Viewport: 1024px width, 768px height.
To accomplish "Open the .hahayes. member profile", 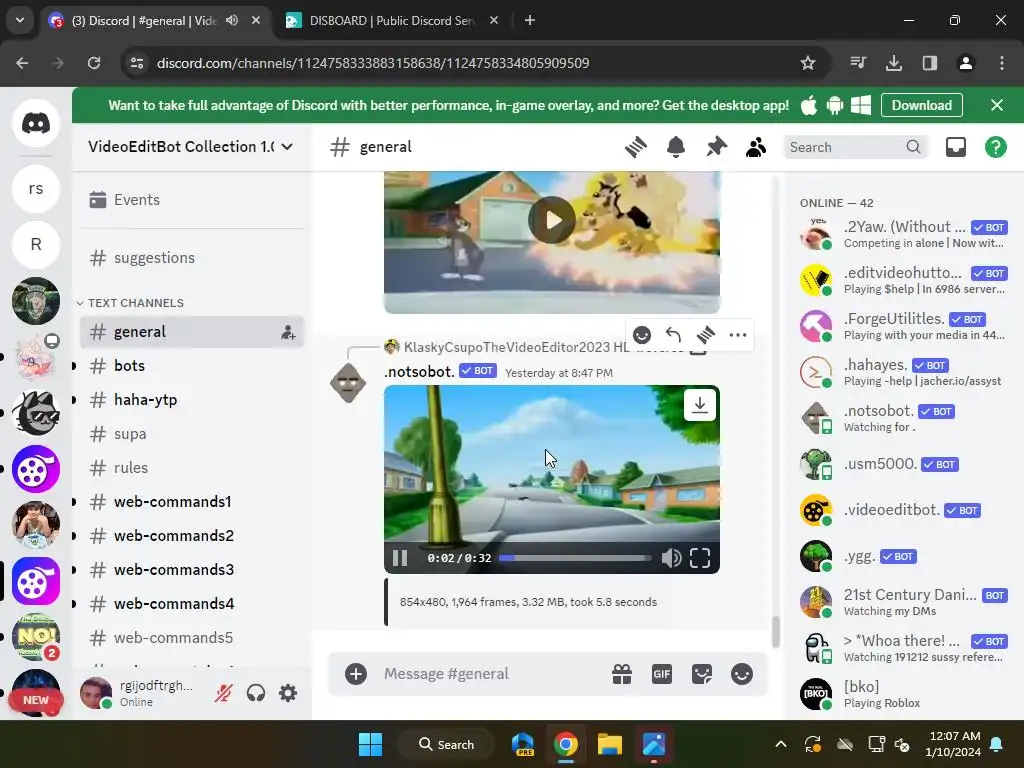I will point(904,372).
